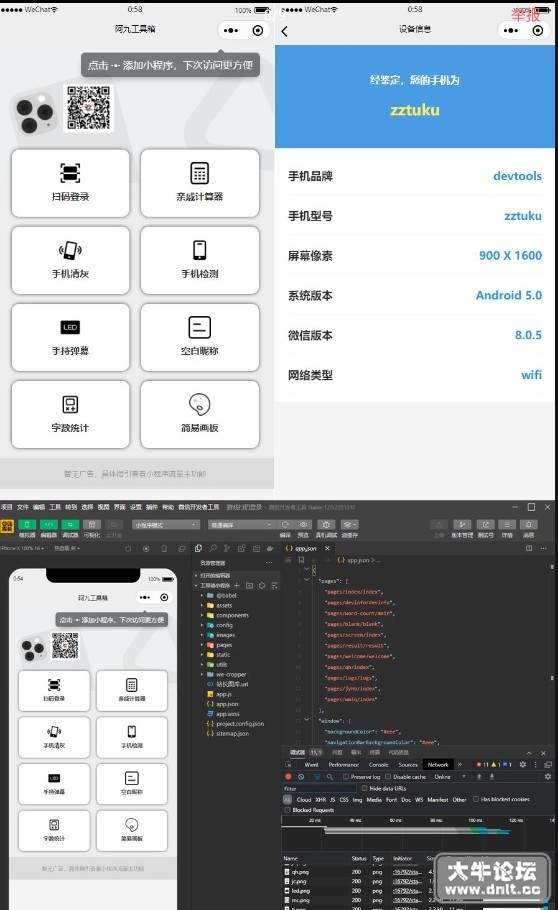Open the search icon in the explorer sidebar
The image size is (558, 910).
(213, 548)
